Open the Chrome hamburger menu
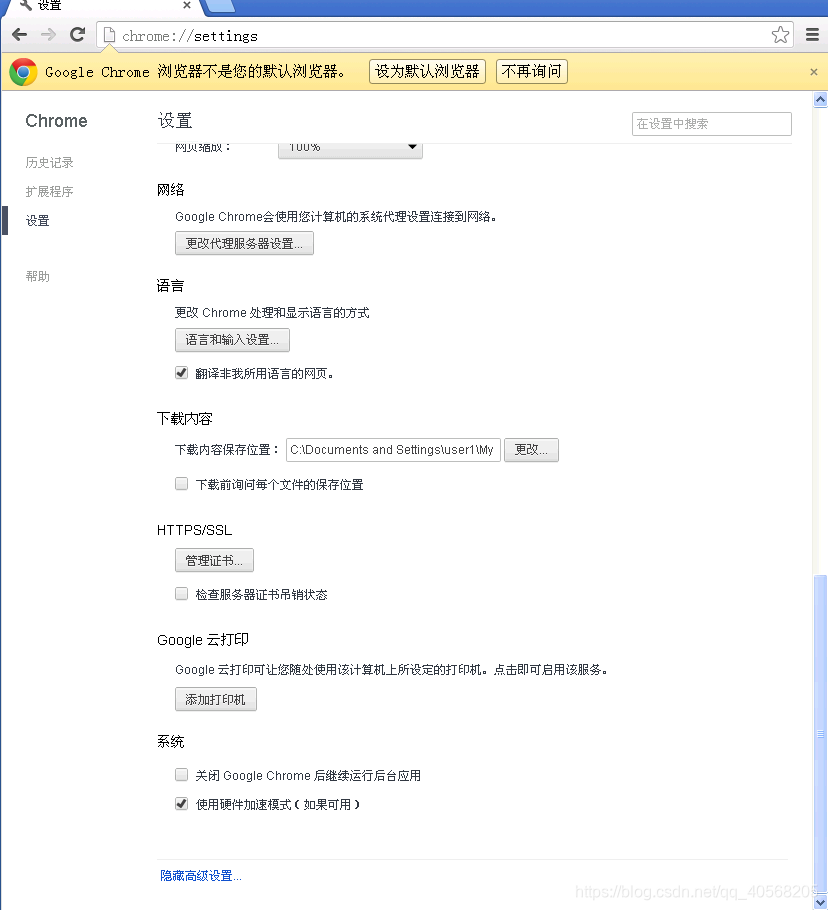This screenshot has height=910, width=828. coord(812,35)
